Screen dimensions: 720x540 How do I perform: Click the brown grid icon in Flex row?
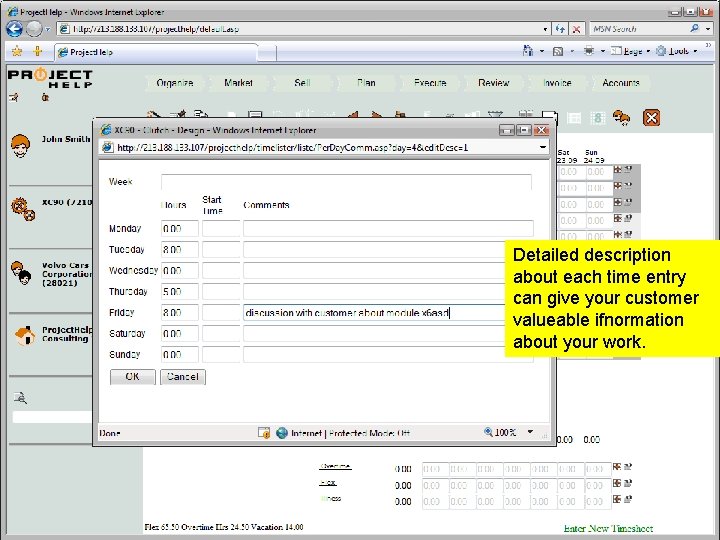coord(617,483)
